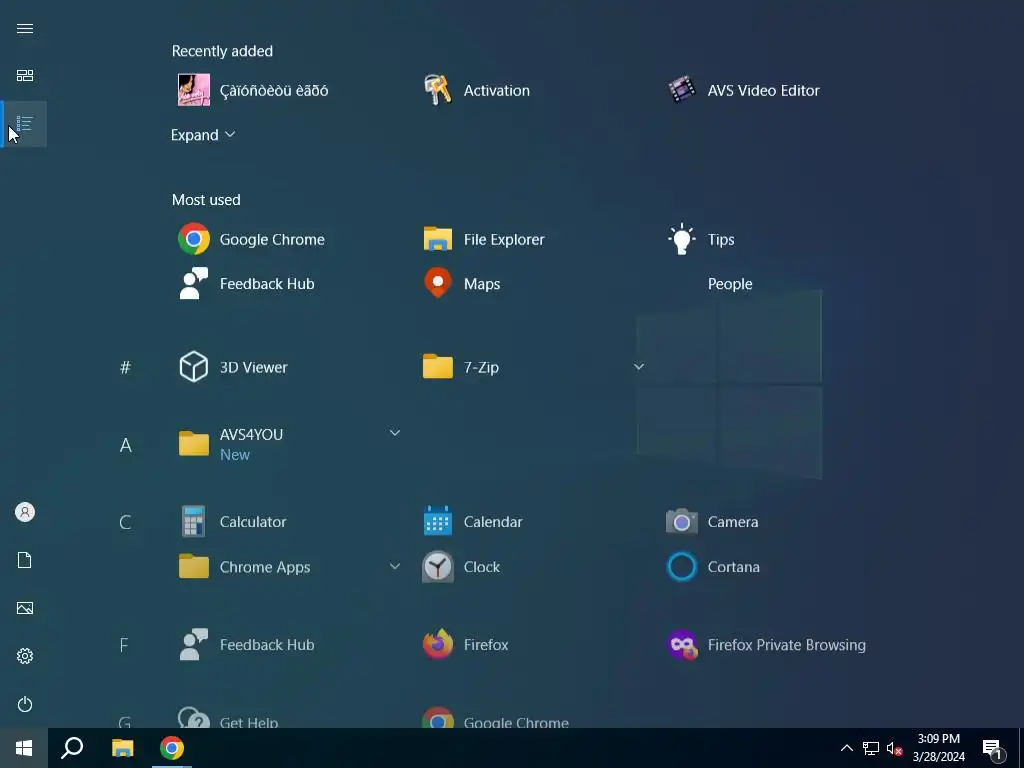
Task: Open the taskbar clock and date
Action: click(938, 748)
